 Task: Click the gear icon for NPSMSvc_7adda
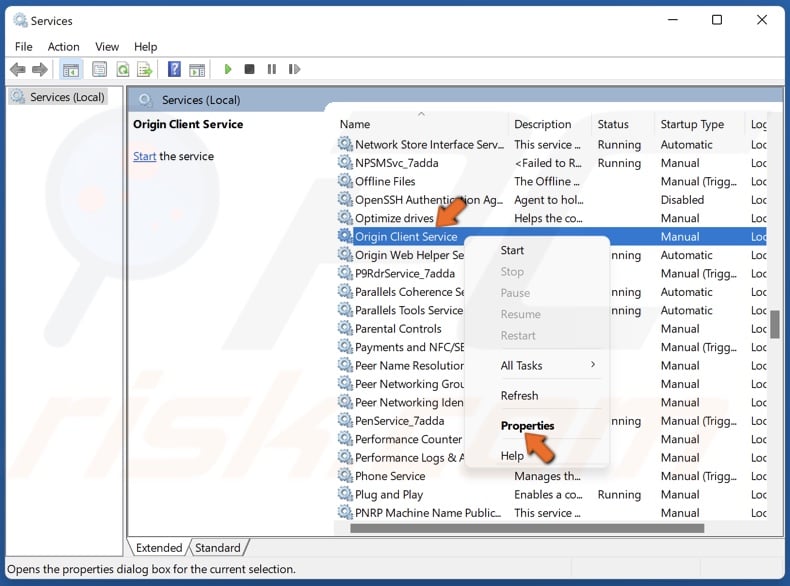345,163
